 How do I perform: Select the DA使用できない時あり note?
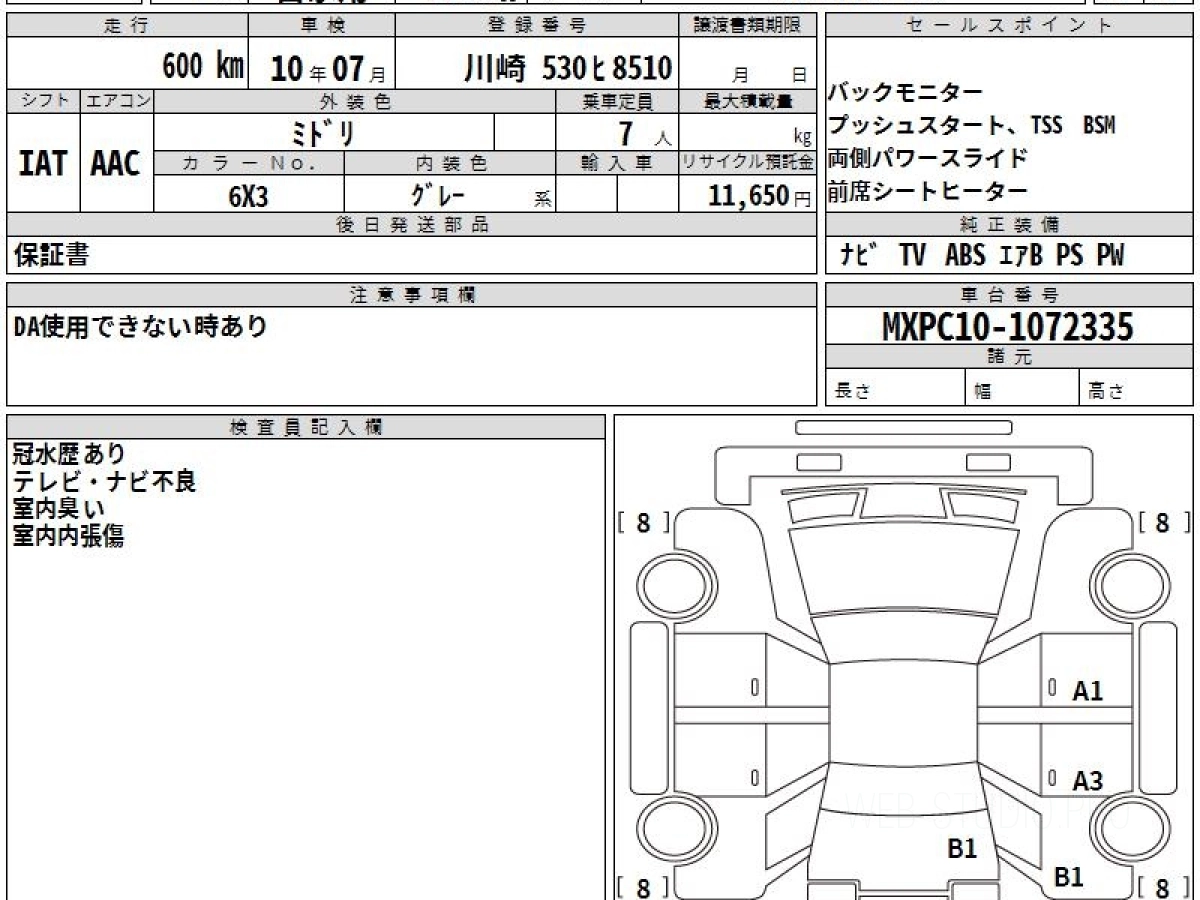click(x=141, y=327)
